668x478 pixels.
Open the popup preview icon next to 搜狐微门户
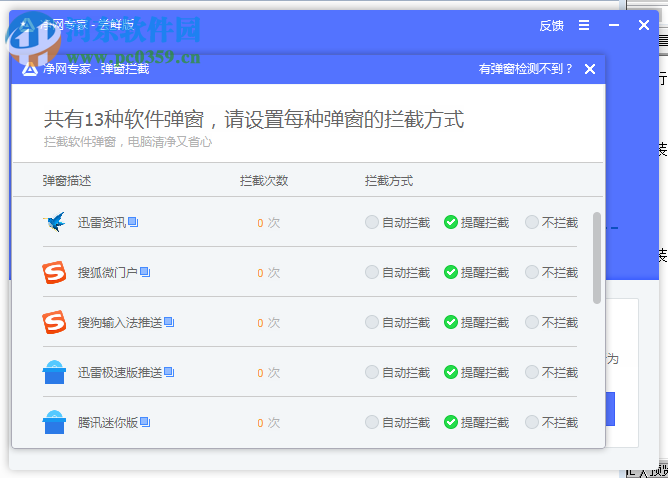click(145, 271)
